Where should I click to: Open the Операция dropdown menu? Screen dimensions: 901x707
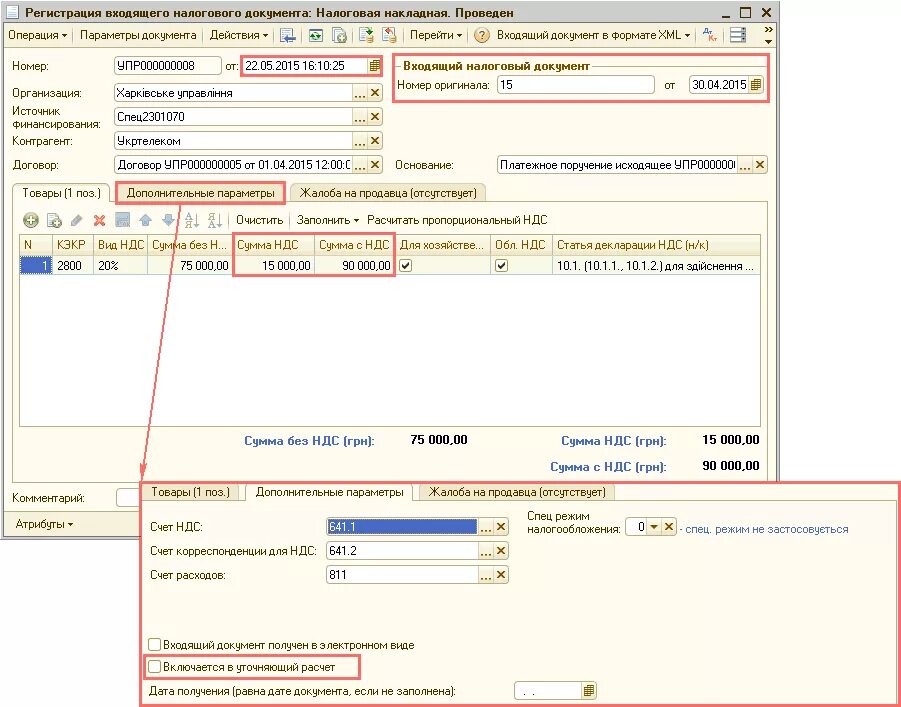(x=37, y=35)
